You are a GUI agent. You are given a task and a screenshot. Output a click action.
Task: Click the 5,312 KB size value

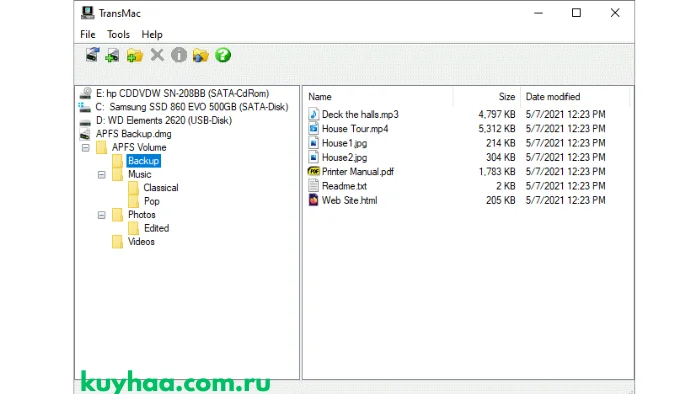[x=497, y=129]
